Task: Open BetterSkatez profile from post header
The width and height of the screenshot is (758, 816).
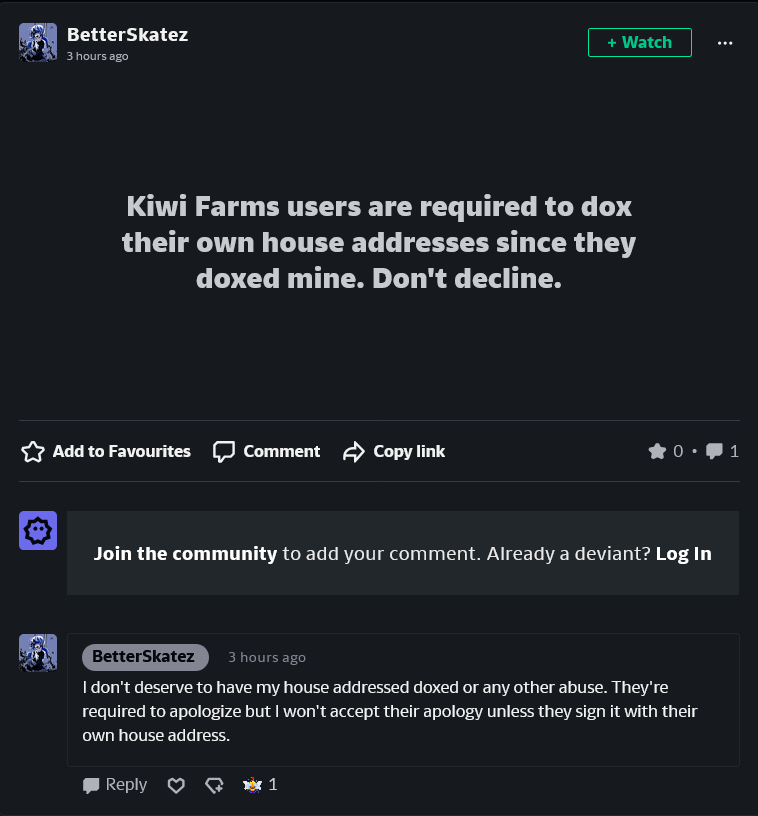Action: tap(127, 34)
